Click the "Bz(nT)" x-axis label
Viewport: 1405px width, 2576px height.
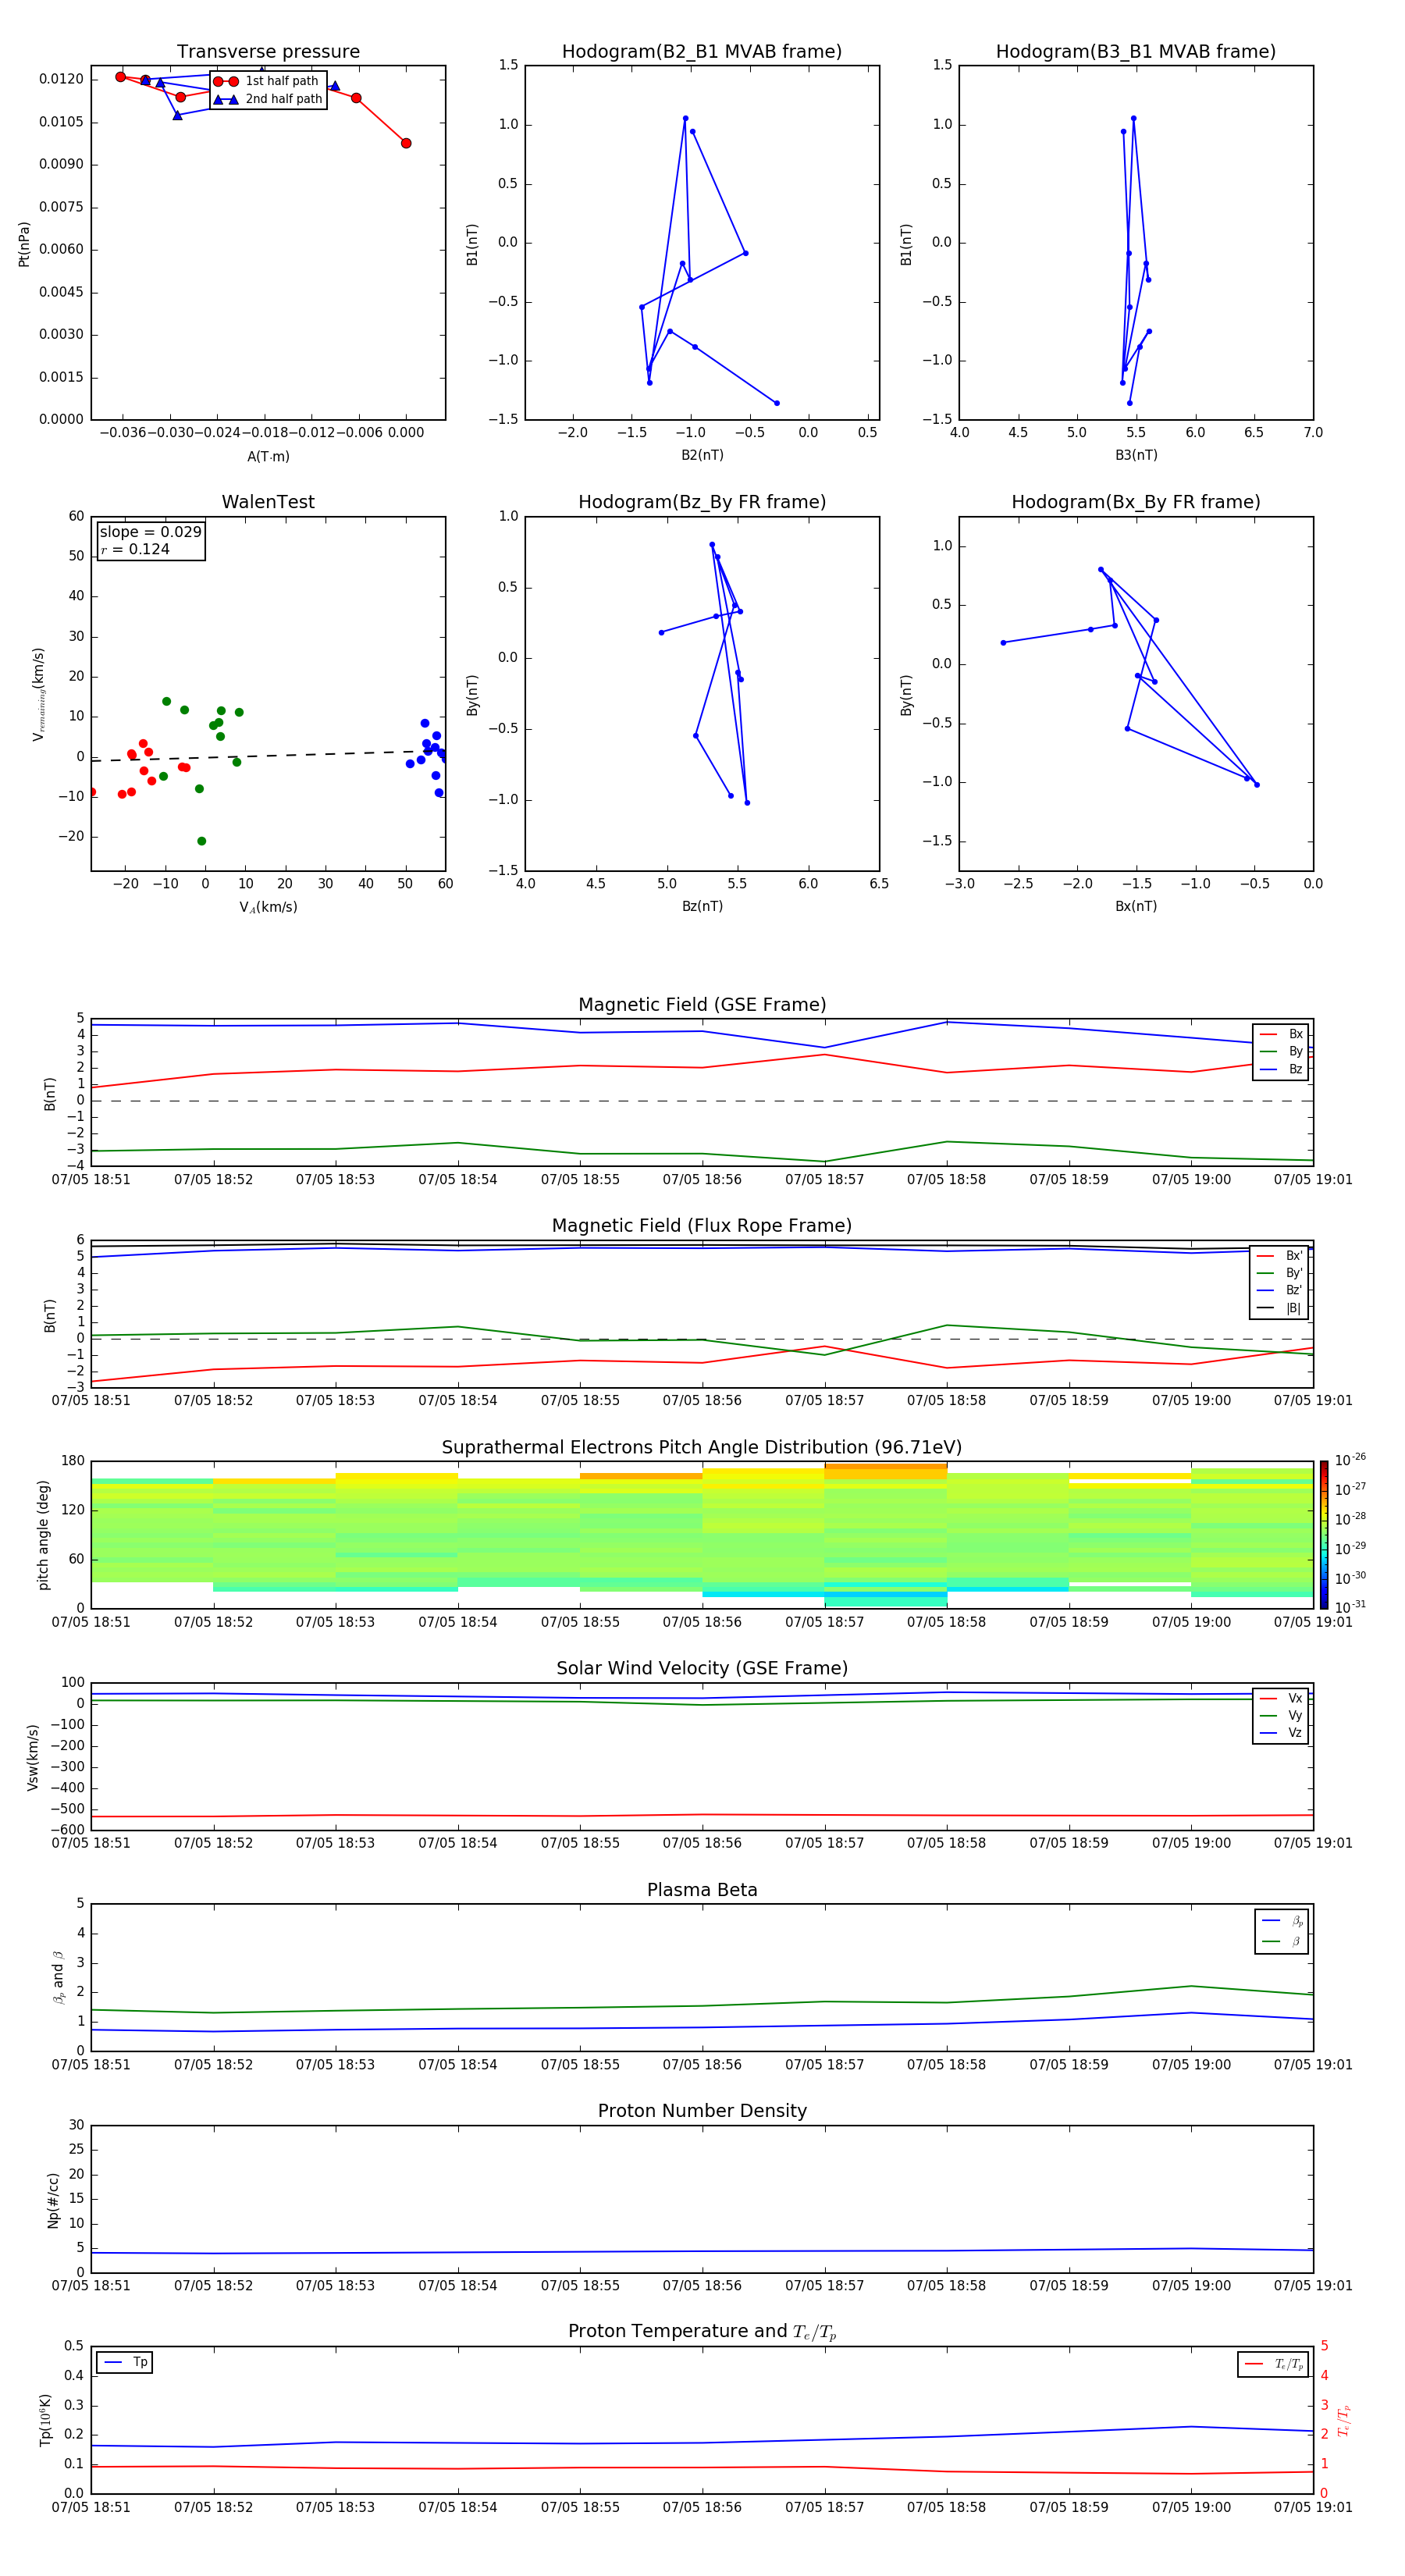[702, 907]
